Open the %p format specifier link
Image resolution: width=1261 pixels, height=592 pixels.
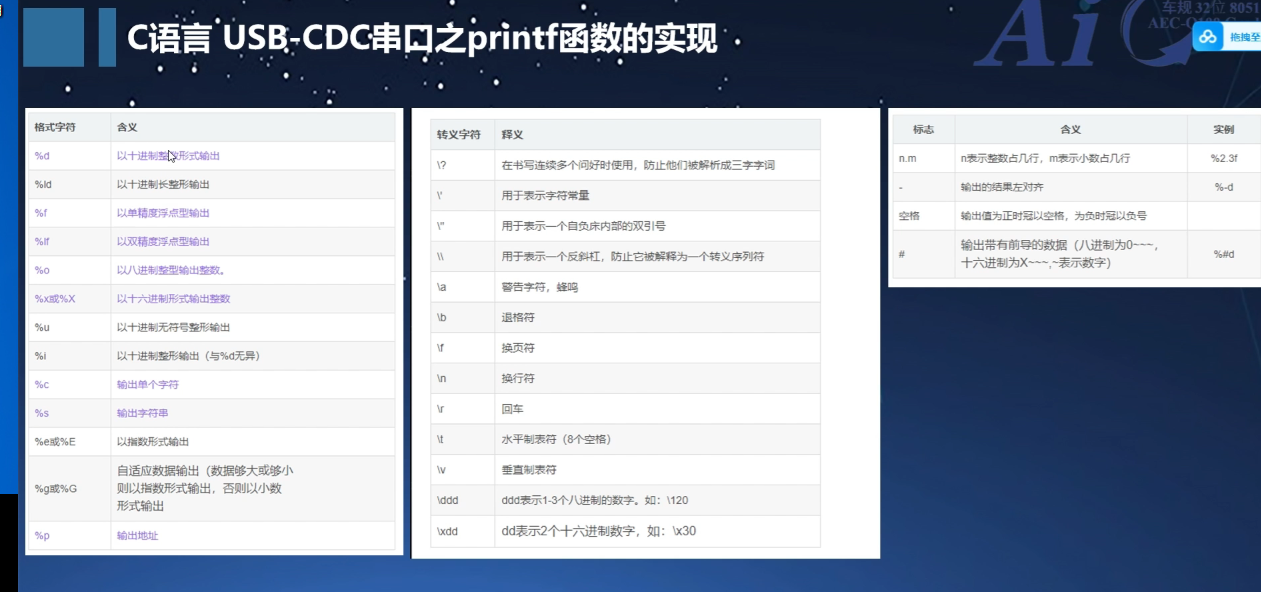click(42, 535)
